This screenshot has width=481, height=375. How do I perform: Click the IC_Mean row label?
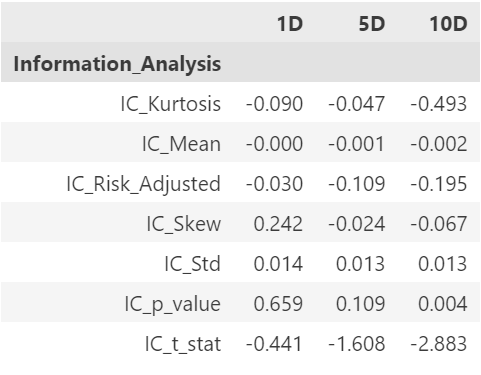click(181, 144)
